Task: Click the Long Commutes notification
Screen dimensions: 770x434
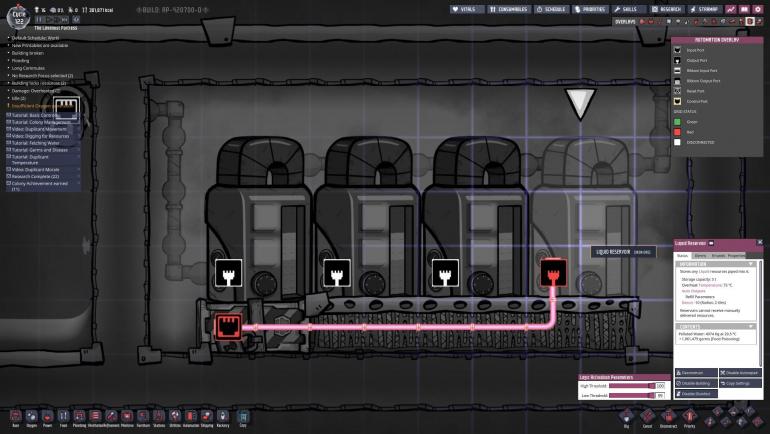Action: coord(28,68)
